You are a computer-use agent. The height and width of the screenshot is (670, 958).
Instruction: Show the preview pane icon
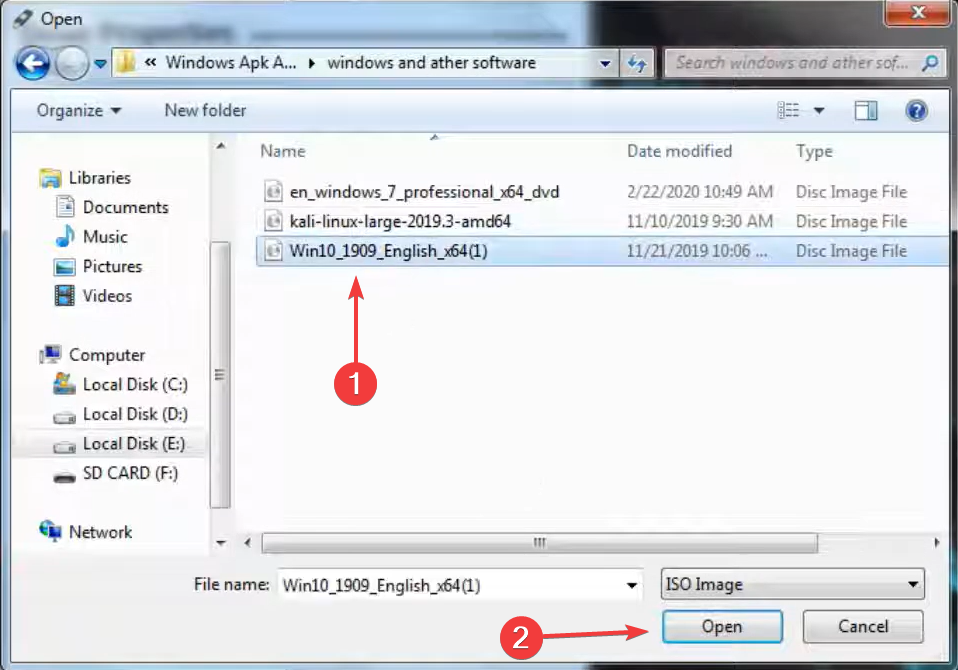pos(866,111)
